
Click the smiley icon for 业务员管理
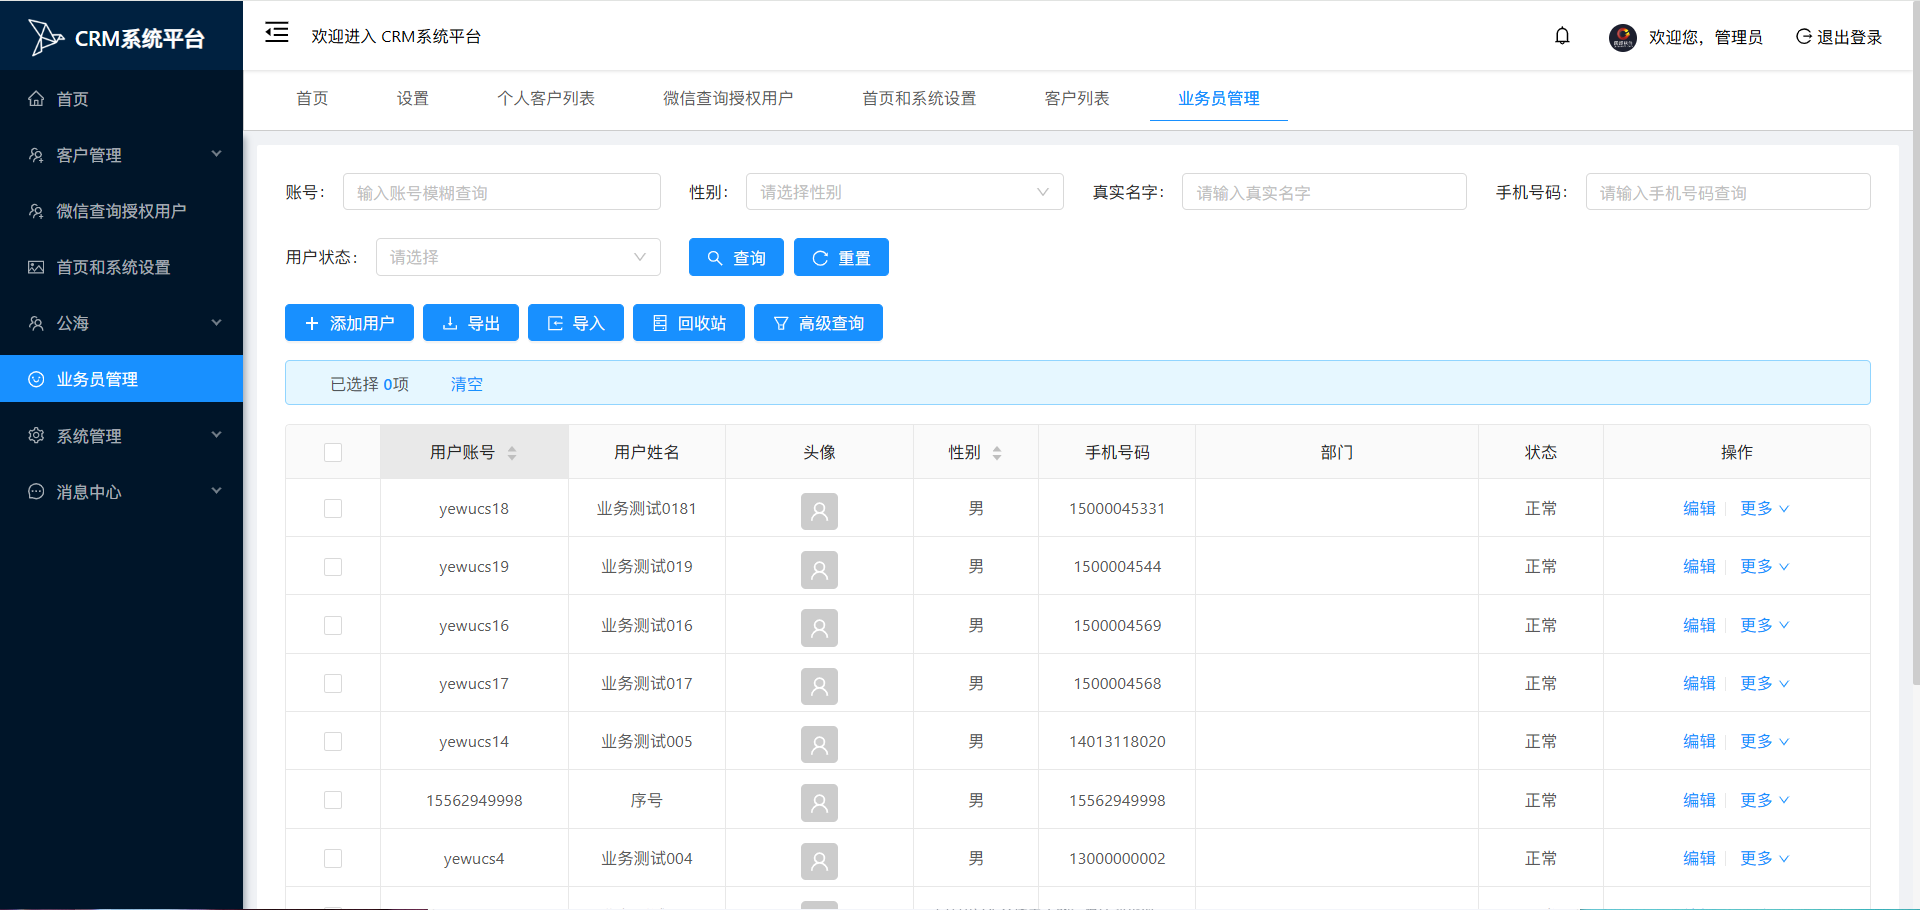pyautogui.click(x=36, y=379)
